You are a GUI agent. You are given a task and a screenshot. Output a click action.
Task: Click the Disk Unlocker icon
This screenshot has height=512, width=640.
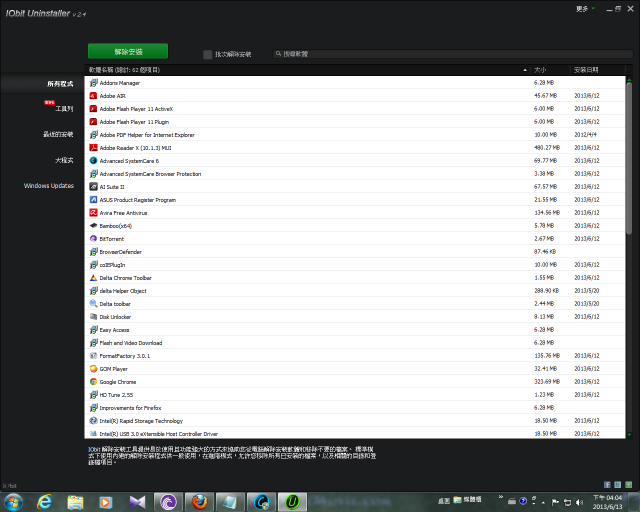point(93,317)
